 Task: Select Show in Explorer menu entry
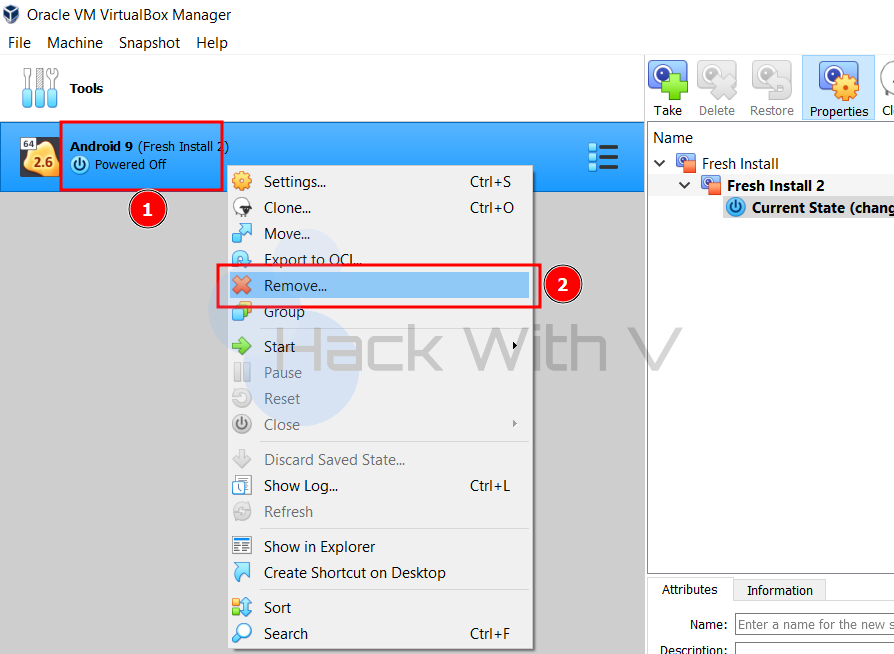(379, 546)
